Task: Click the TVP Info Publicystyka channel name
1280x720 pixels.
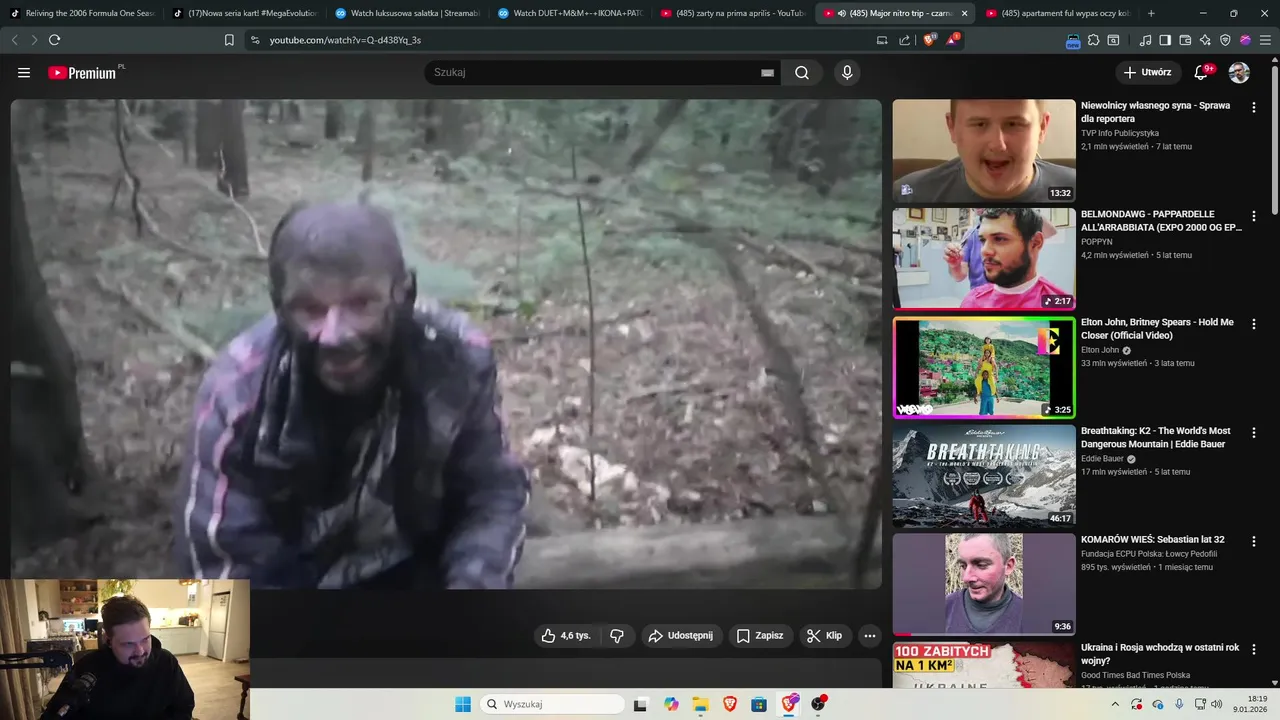Action: 1120,133
